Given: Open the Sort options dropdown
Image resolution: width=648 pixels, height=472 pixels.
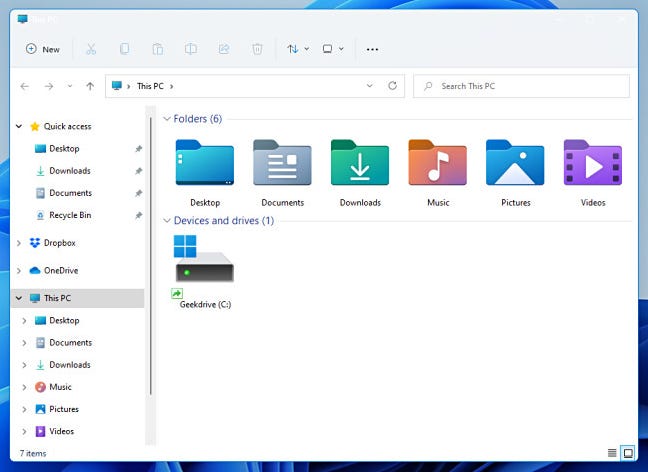Looking at the screenshot, I should [297, 49].
